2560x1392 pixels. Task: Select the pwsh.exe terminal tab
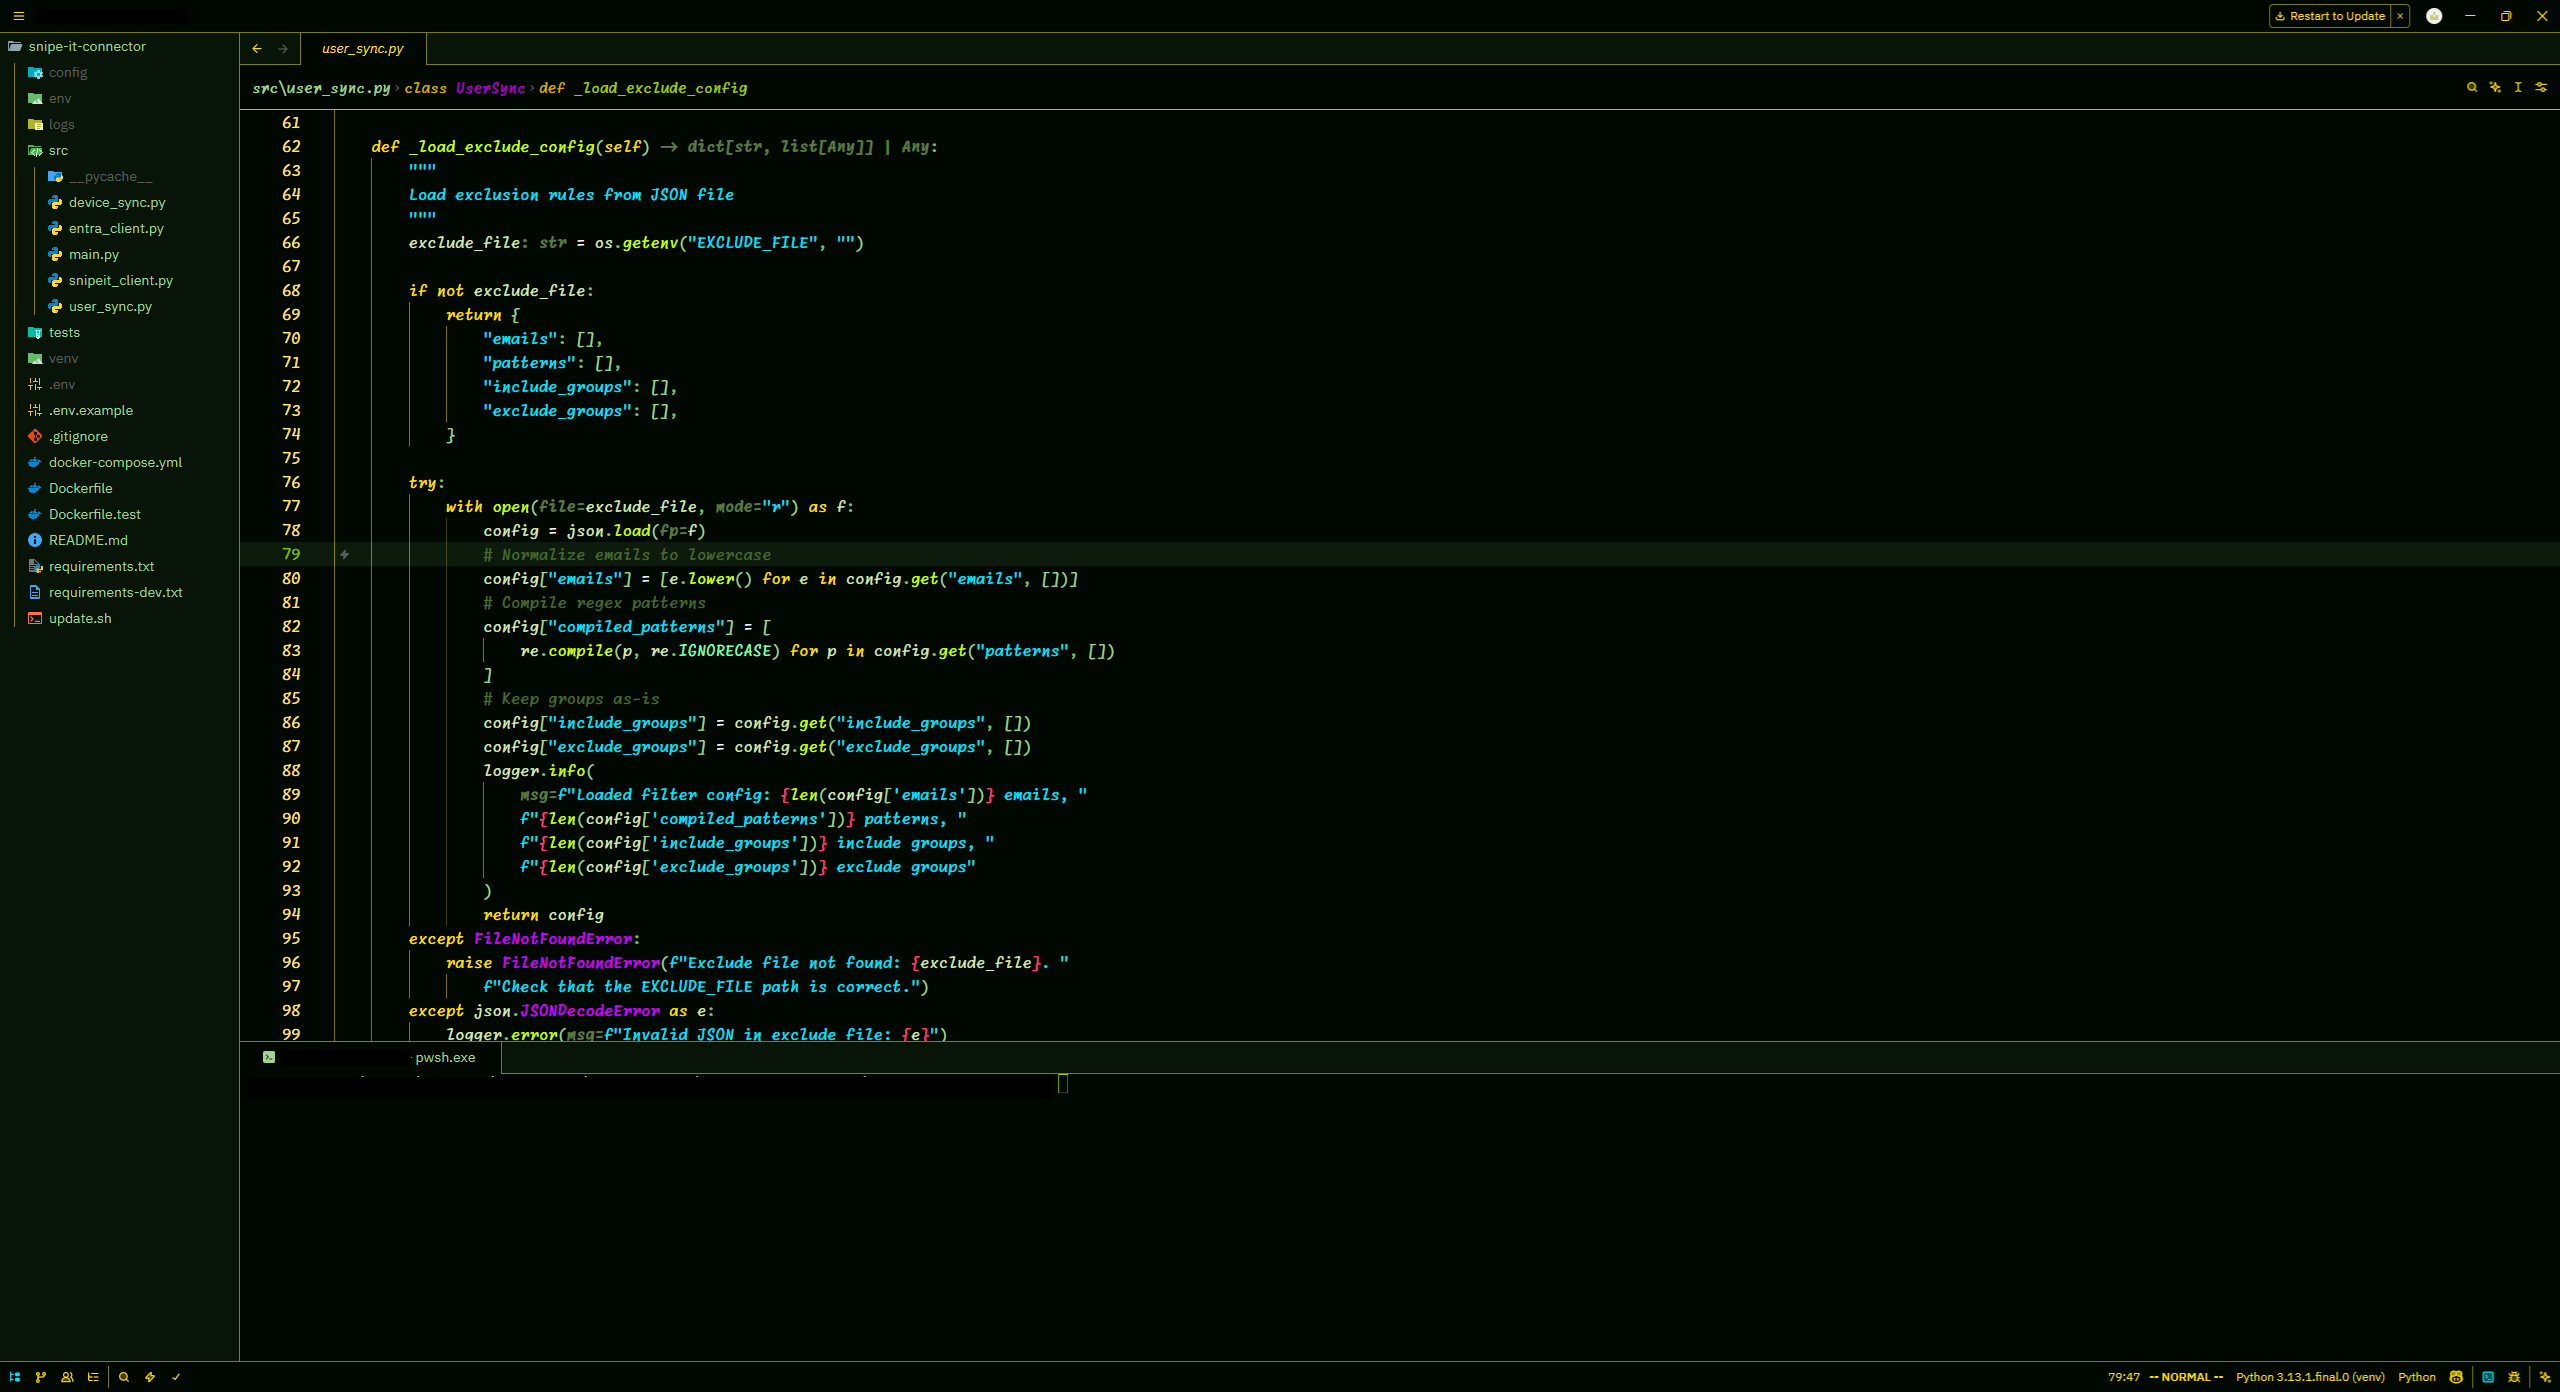(x=370, y=1057)
